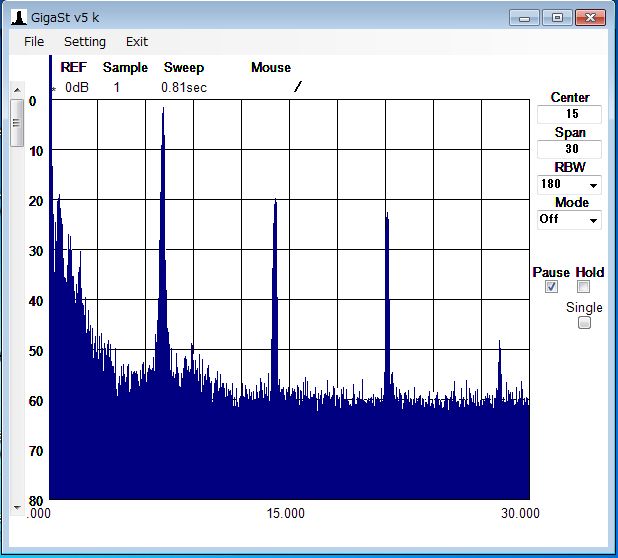Click the 0dB REF value
This screenshot has width=618, height=558.
77,87
